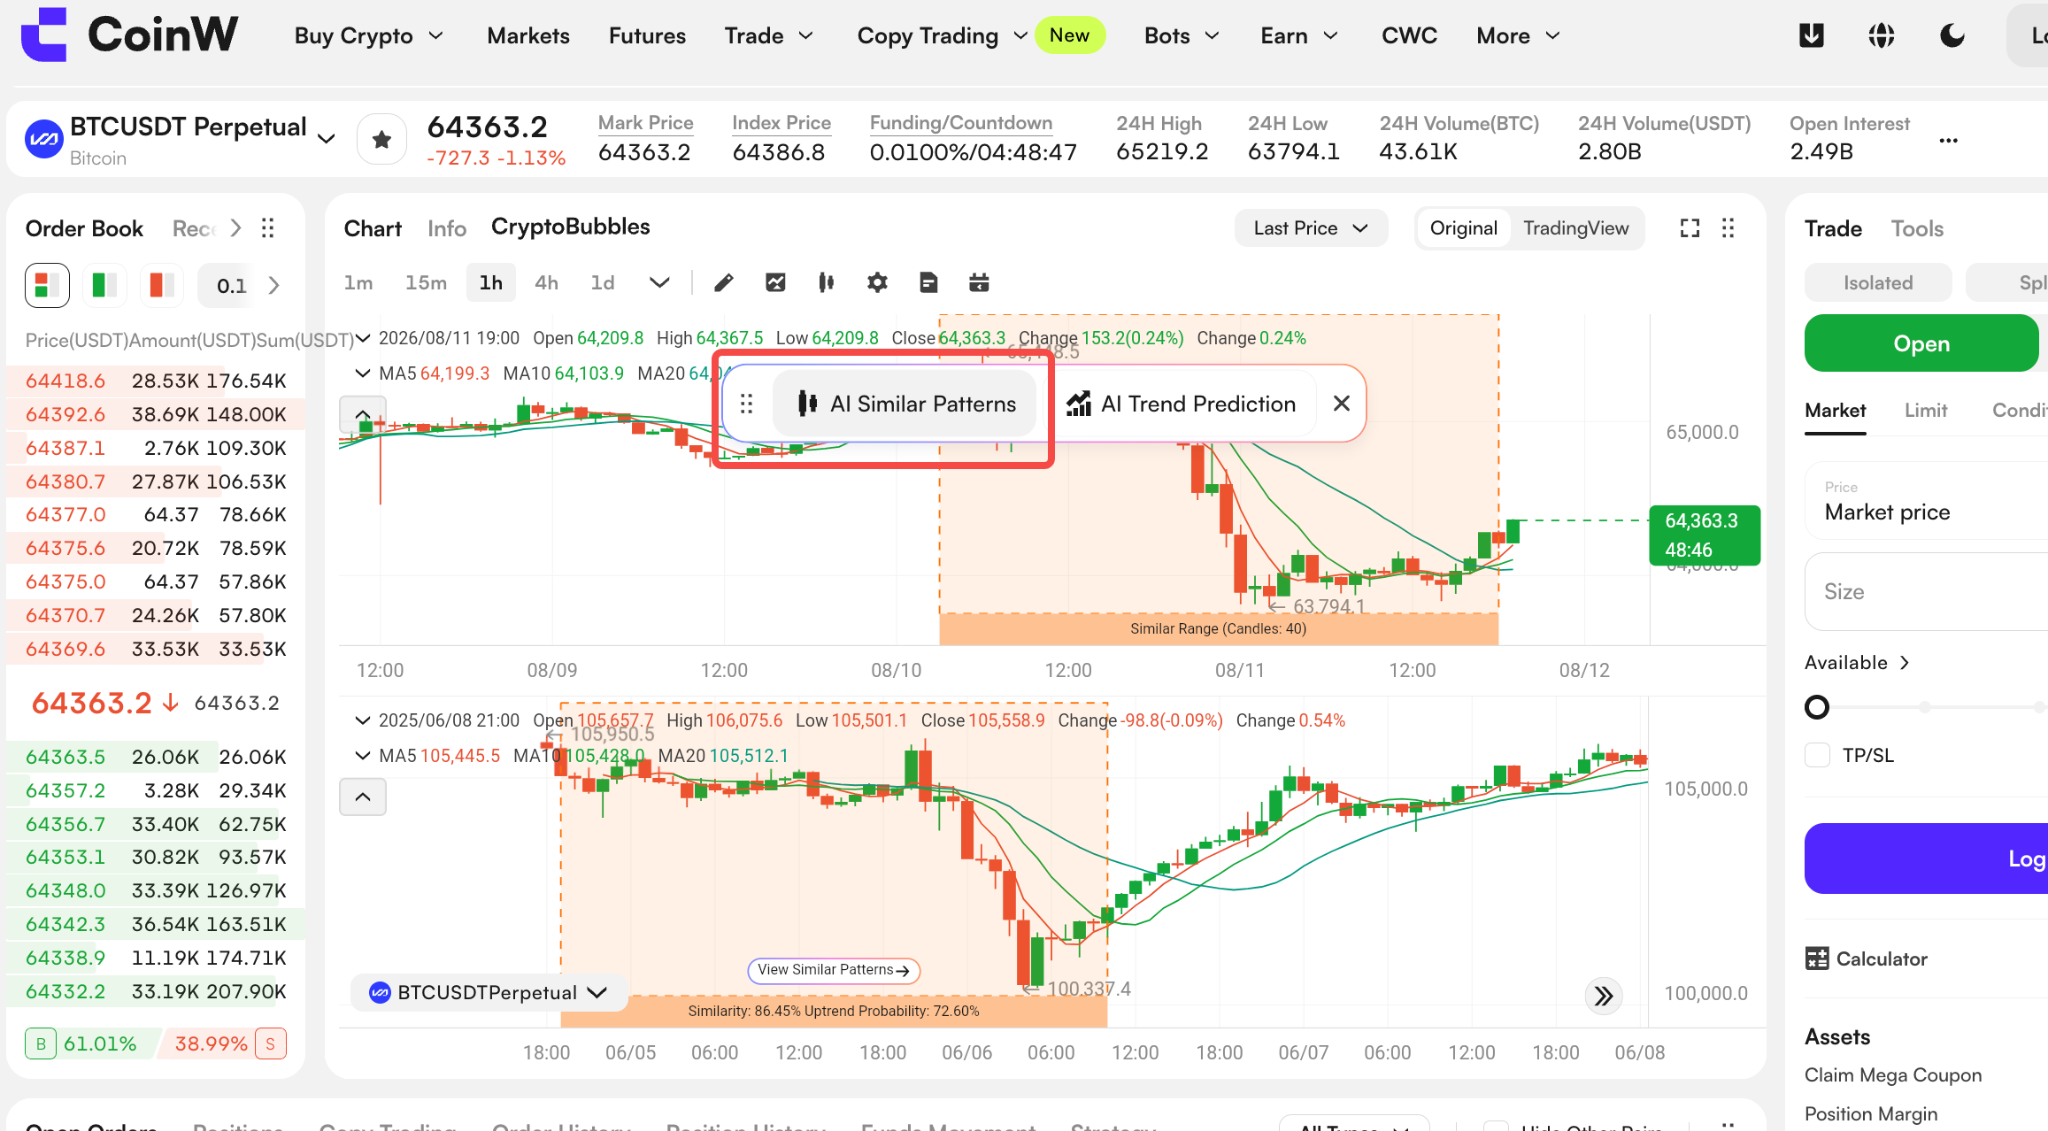Select the 1d timeframe
2048x1131 pixels.
602,283
